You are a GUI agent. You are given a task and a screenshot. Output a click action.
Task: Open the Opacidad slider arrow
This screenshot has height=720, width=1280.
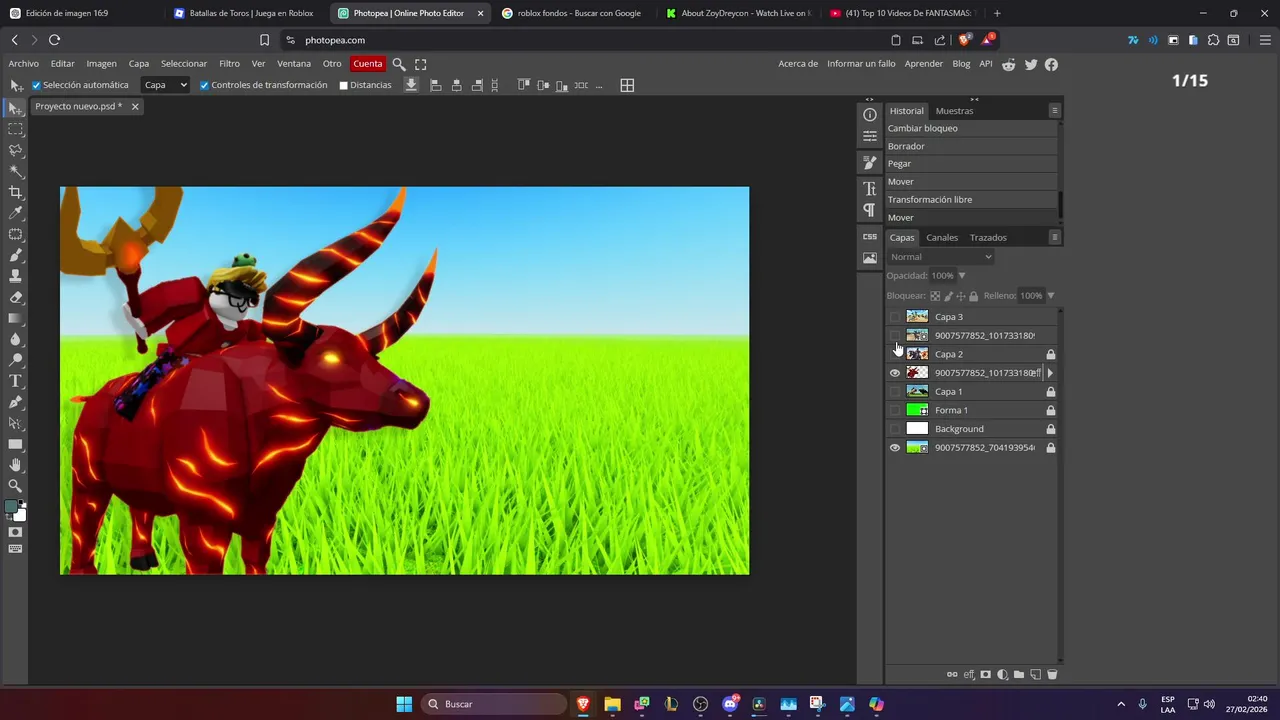point(962,276)
